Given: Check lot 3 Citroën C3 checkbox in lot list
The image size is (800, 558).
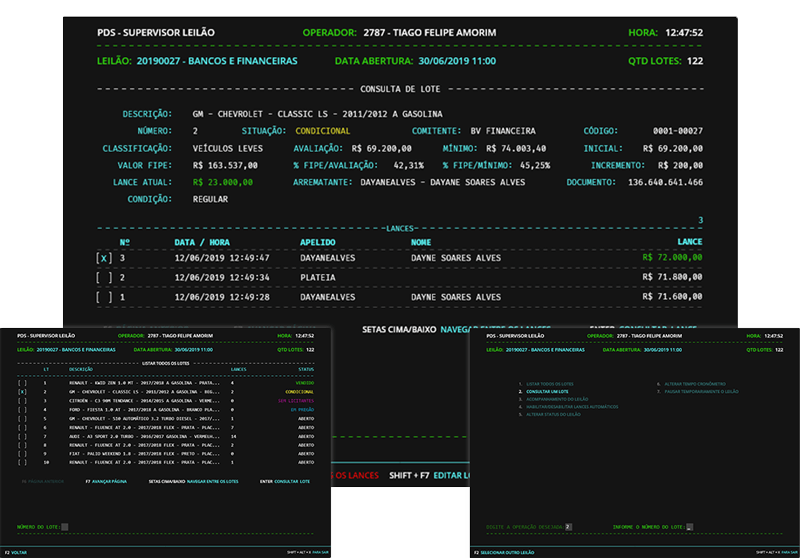Looking at the screenshot, I should pyautogui.click(x=22, y=401).
